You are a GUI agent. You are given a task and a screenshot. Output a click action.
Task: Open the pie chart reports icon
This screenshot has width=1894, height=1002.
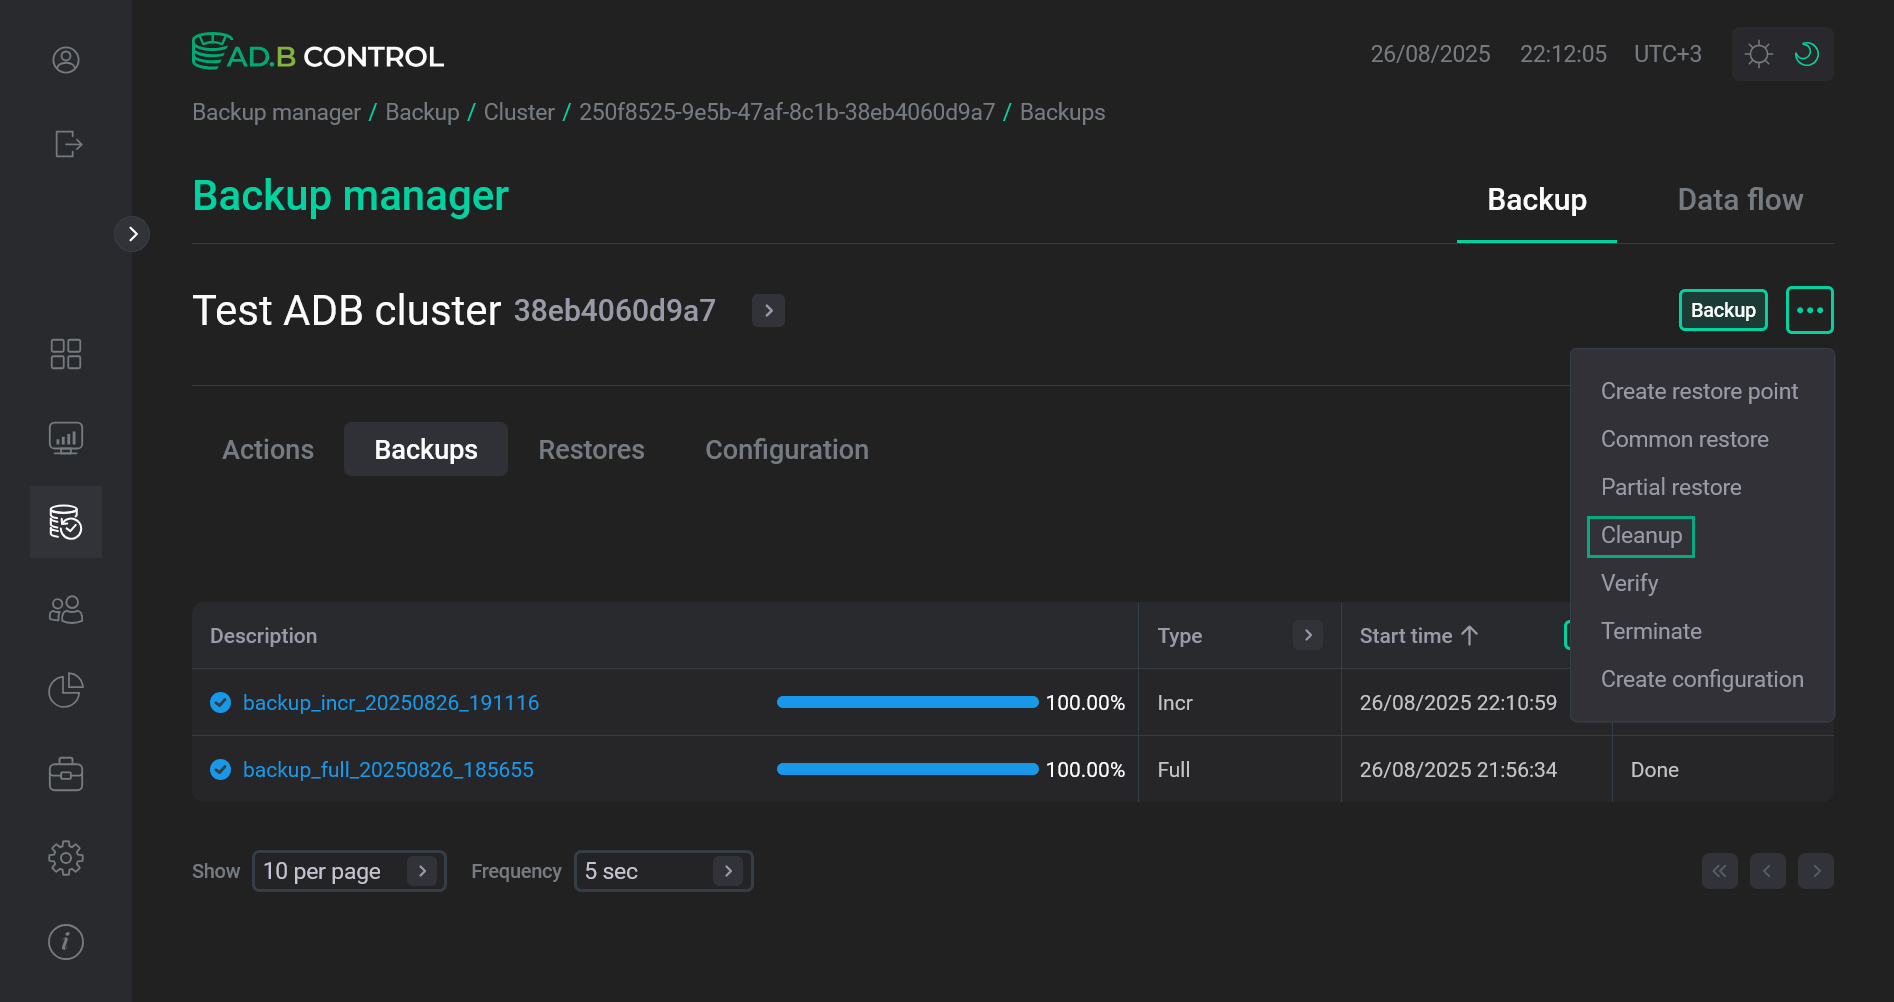tap(66, 690)
